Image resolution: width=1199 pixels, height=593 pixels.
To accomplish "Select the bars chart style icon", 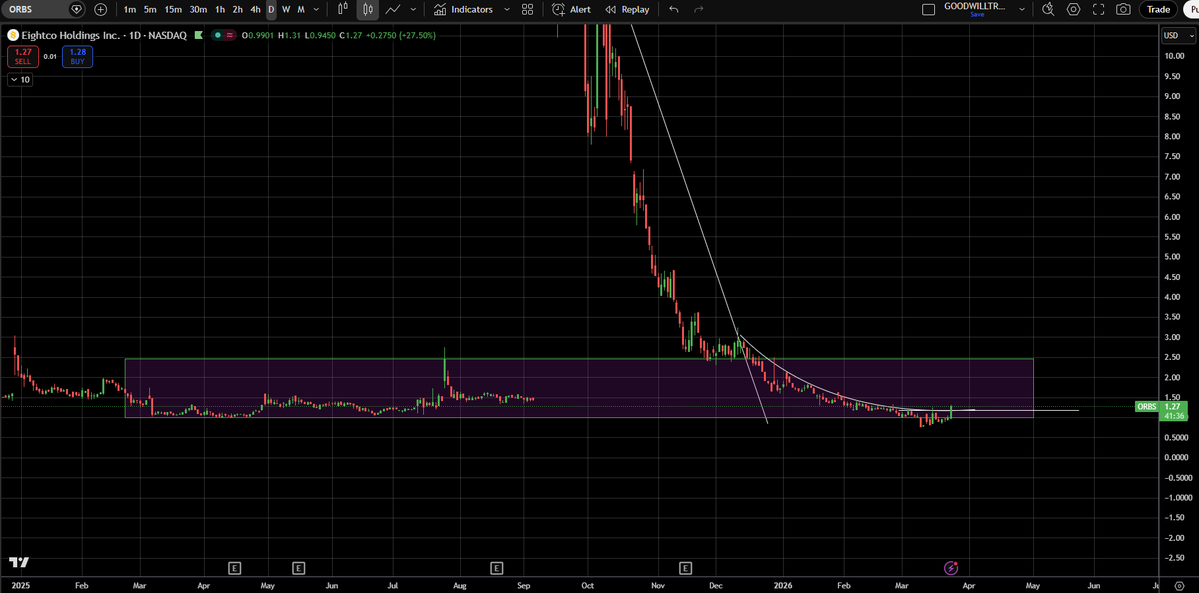I will (x=343, y=9).
